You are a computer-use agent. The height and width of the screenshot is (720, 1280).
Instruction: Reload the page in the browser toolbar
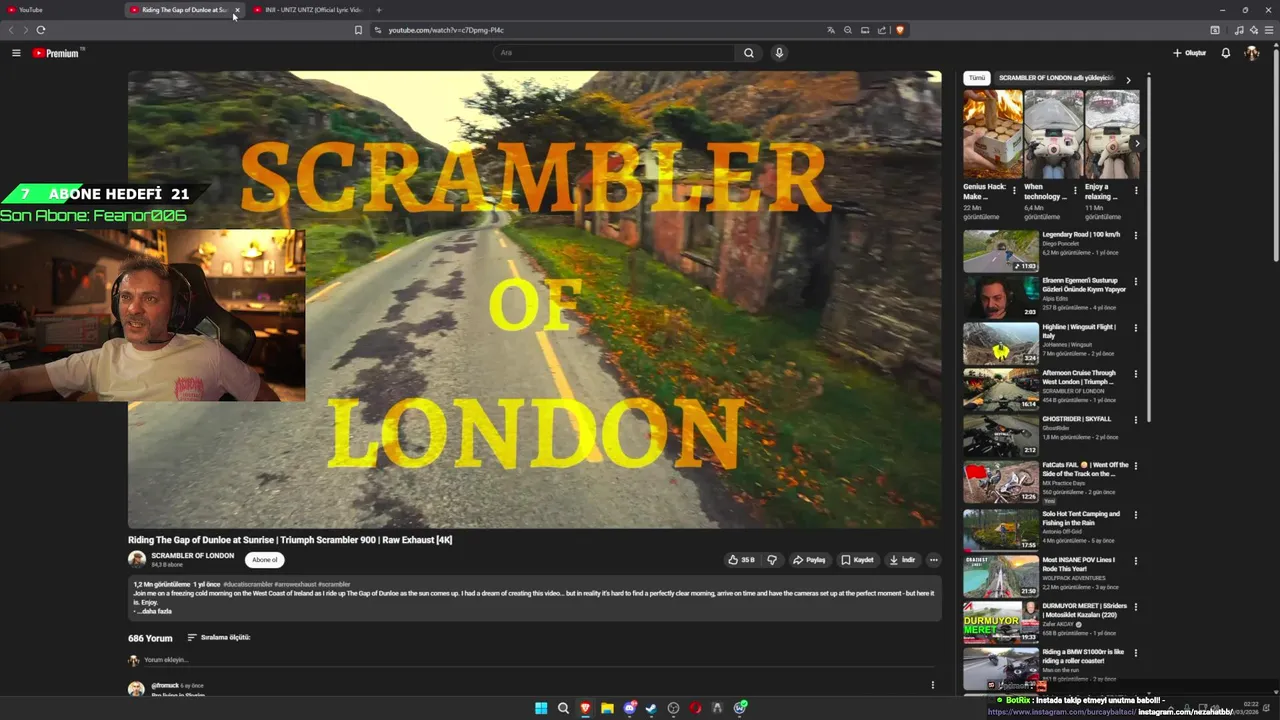[x=41, y=30]
